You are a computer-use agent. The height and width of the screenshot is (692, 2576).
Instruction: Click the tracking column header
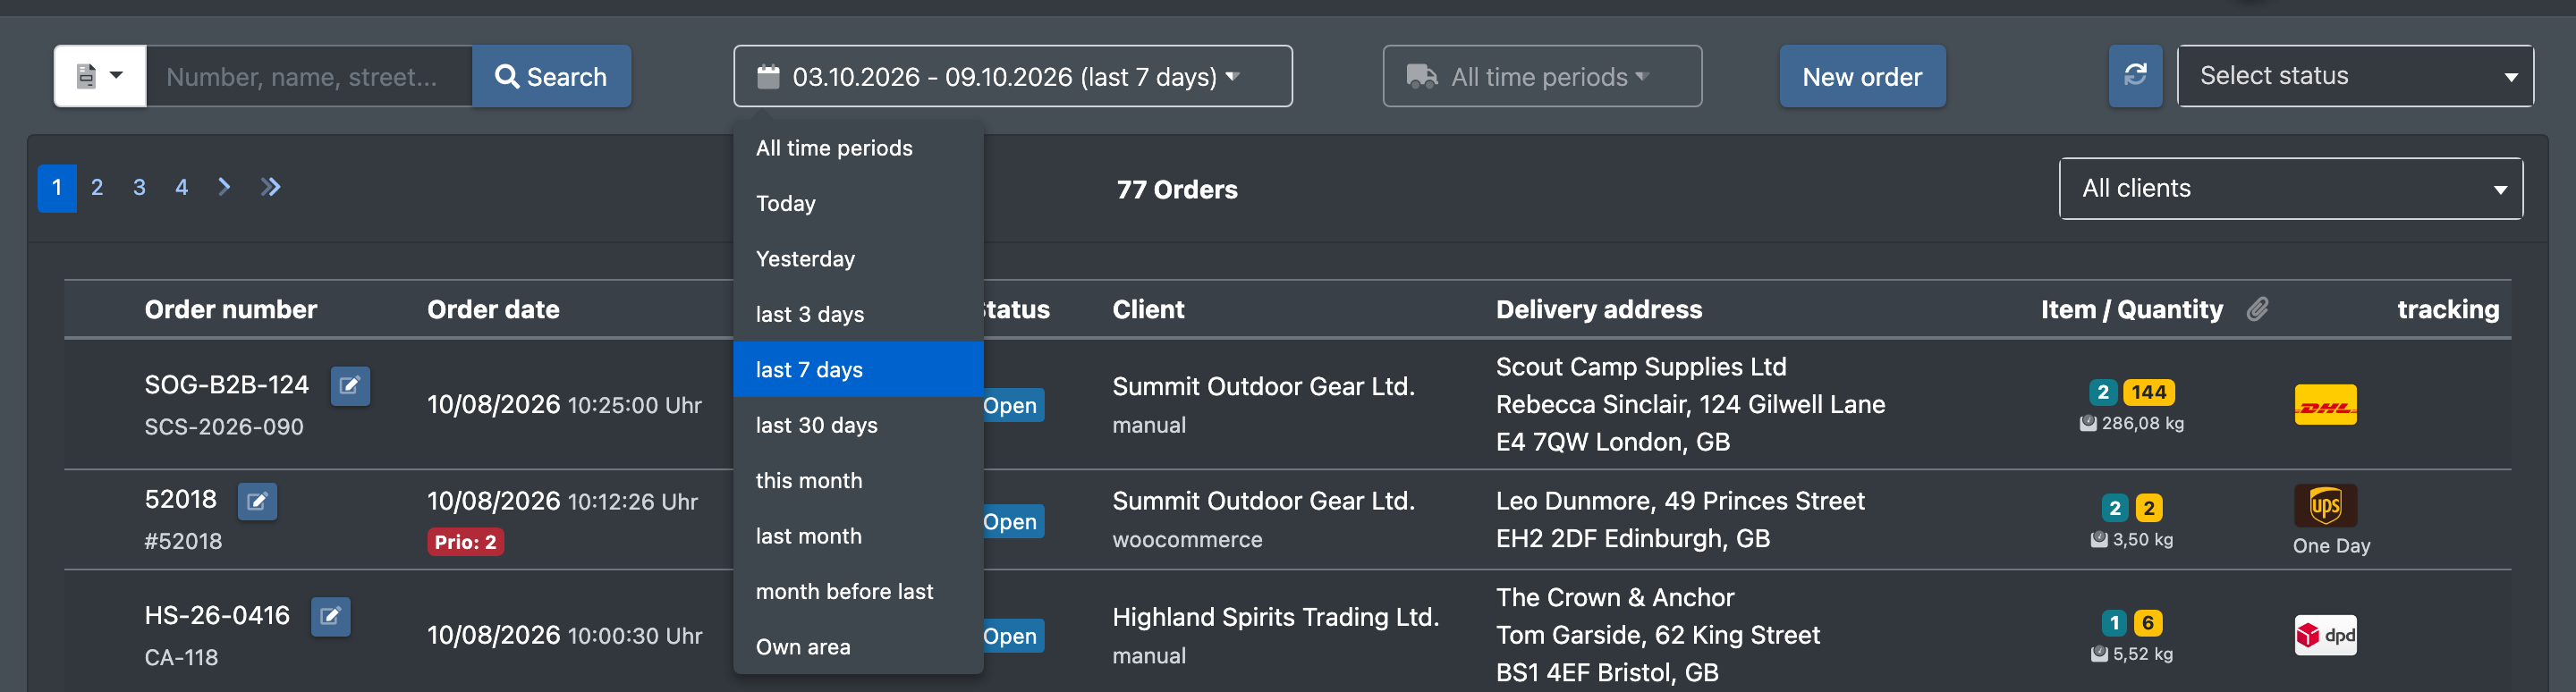(x=2447, y=310)
